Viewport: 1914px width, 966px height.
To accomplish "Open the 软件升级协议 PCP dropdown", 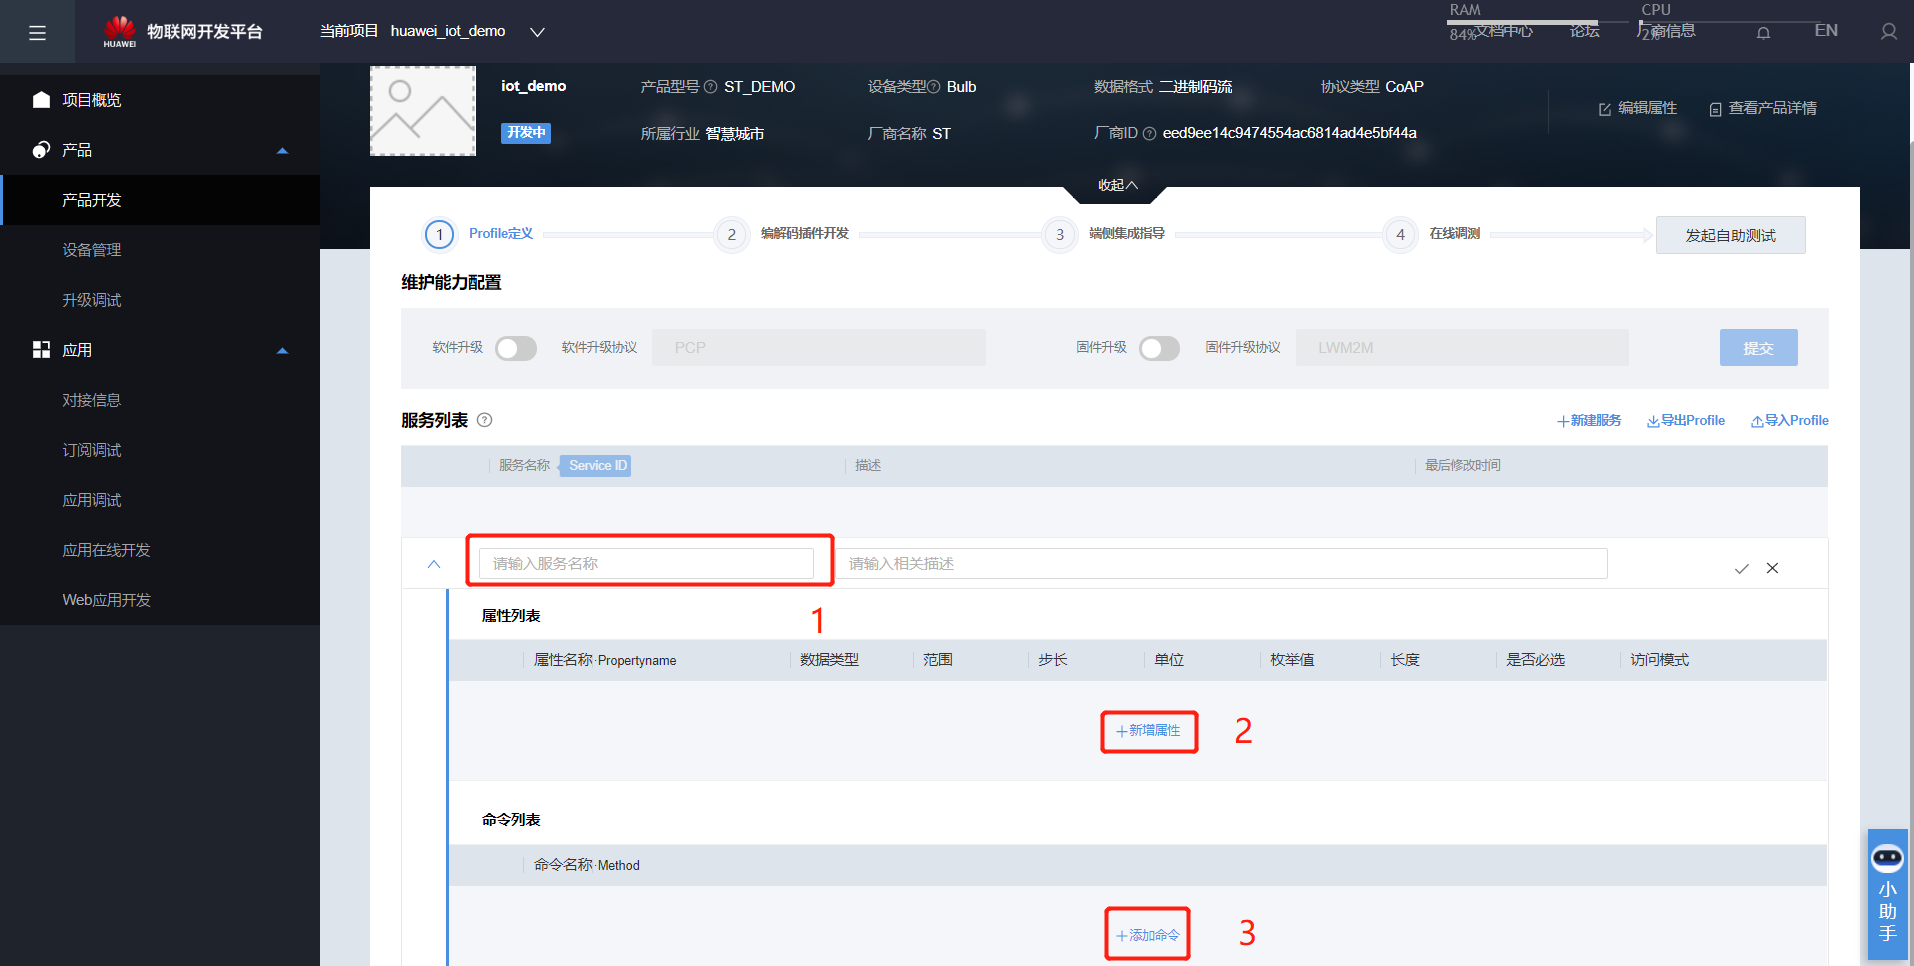I will pos(818,348).
